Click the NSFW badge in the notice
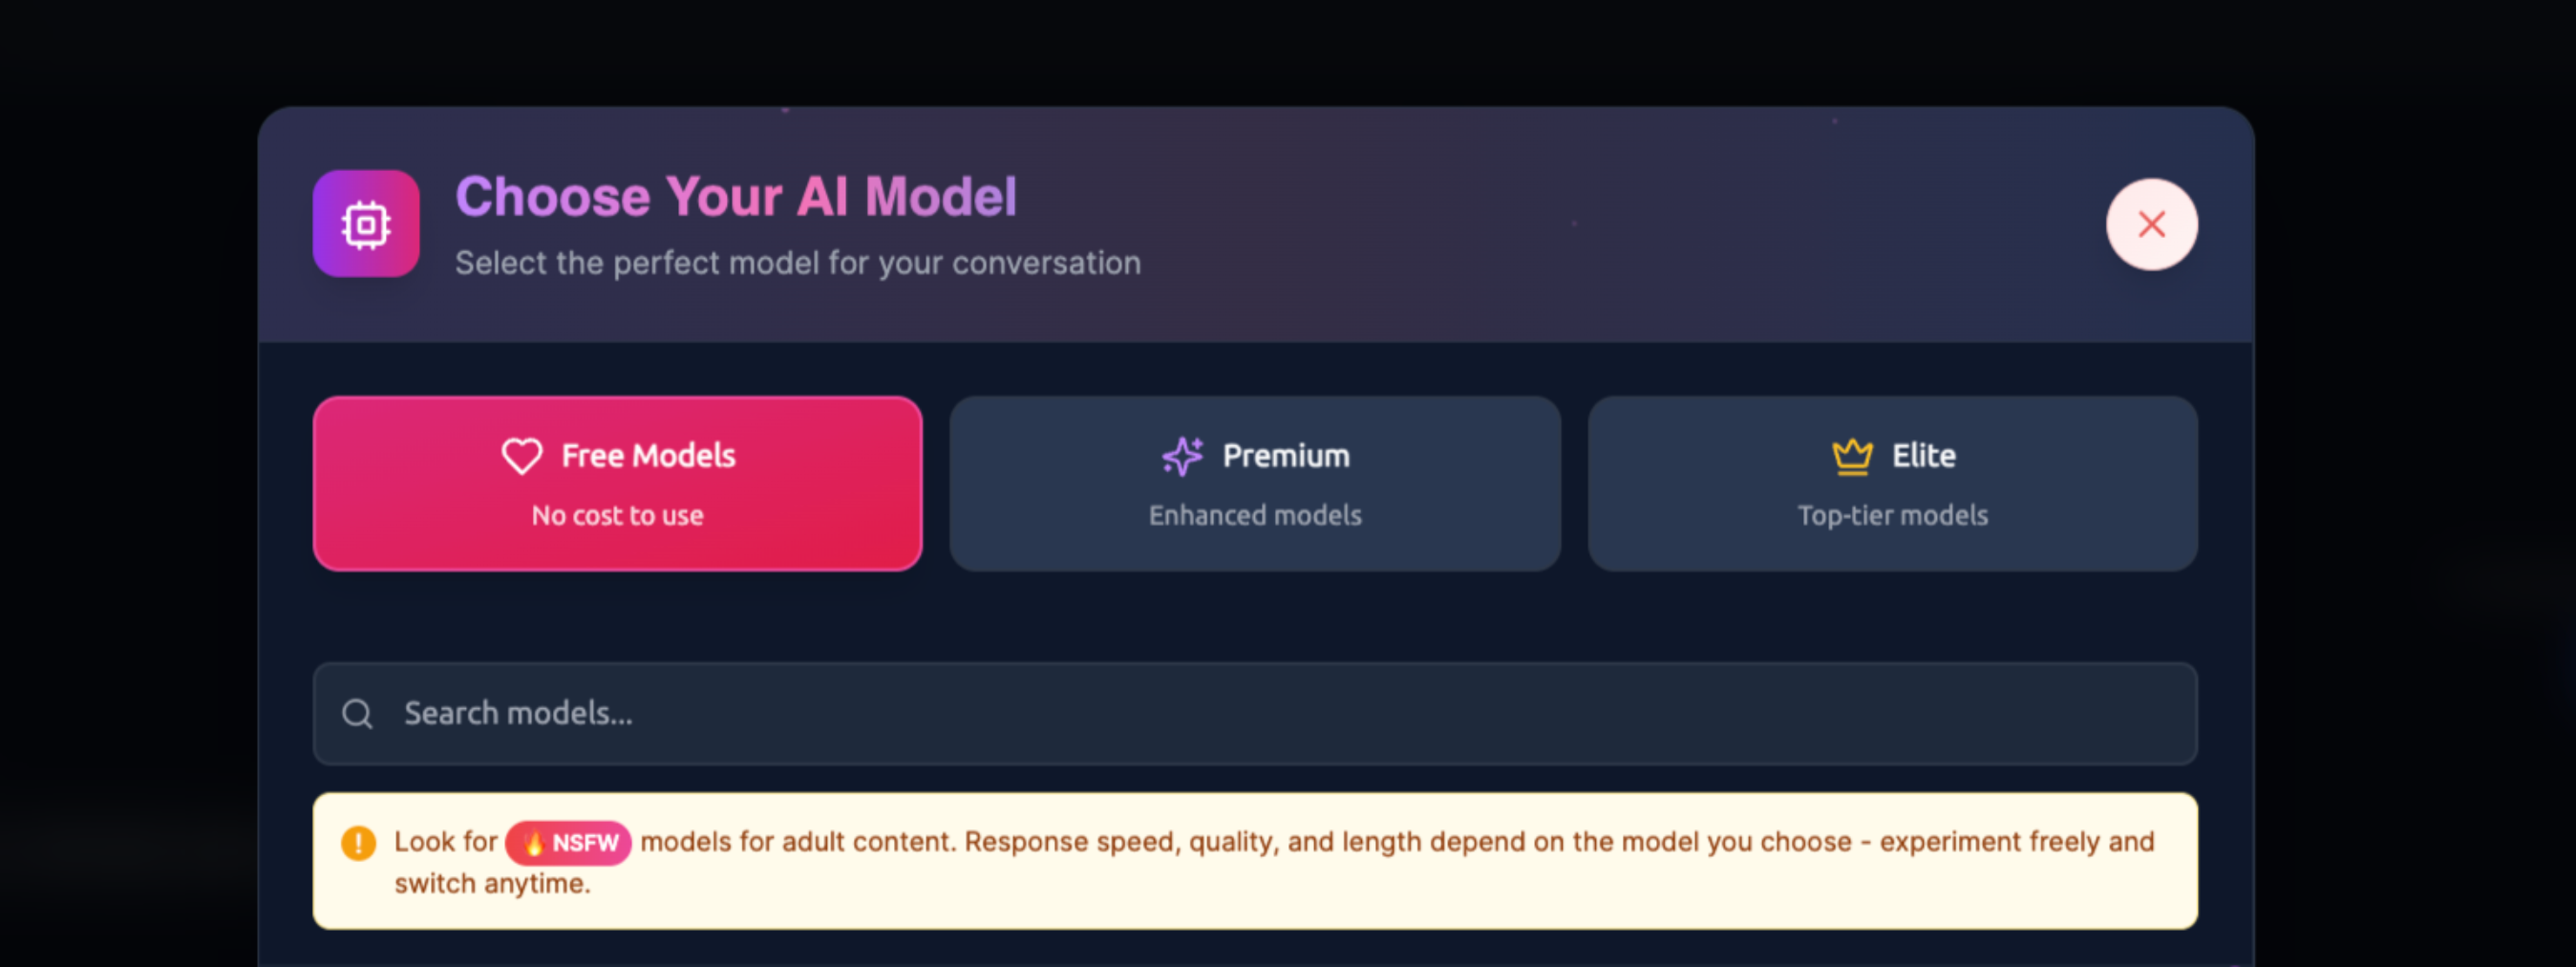The height and width of the screenshot is (967, 2576). [x=568, y=841]
